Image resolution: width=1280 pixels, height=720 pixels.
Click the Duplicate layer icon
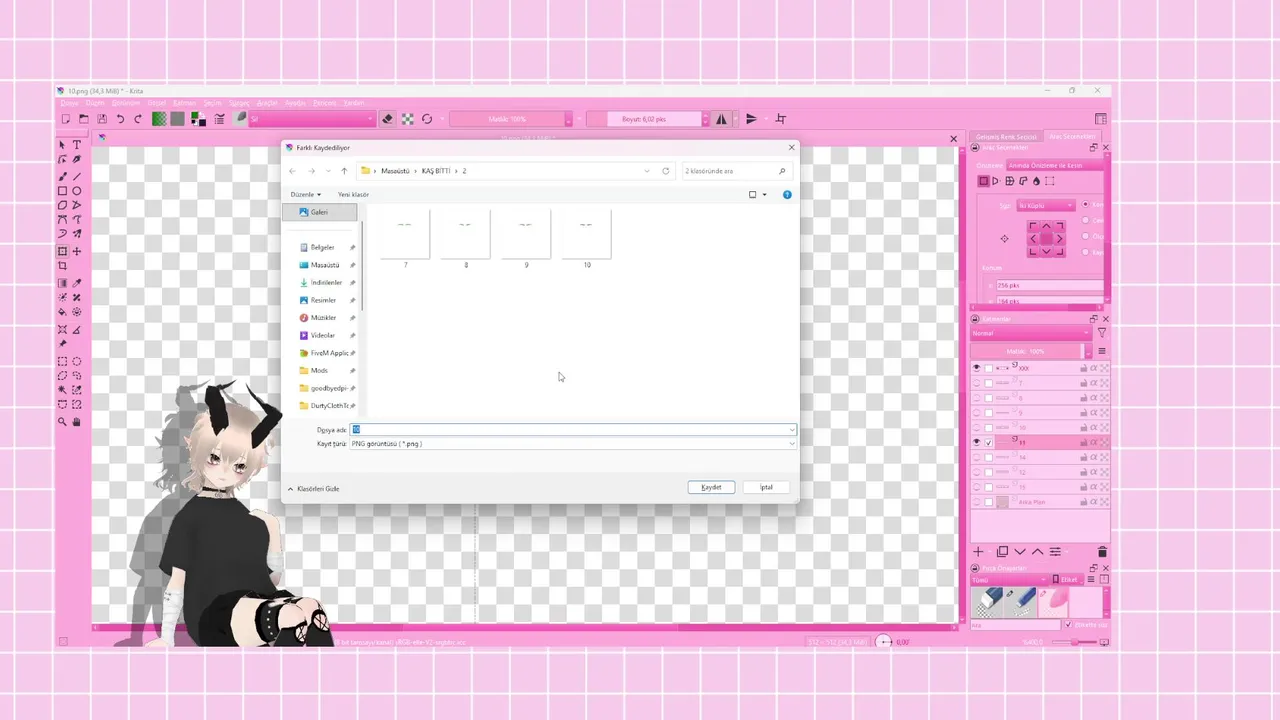1002,552
